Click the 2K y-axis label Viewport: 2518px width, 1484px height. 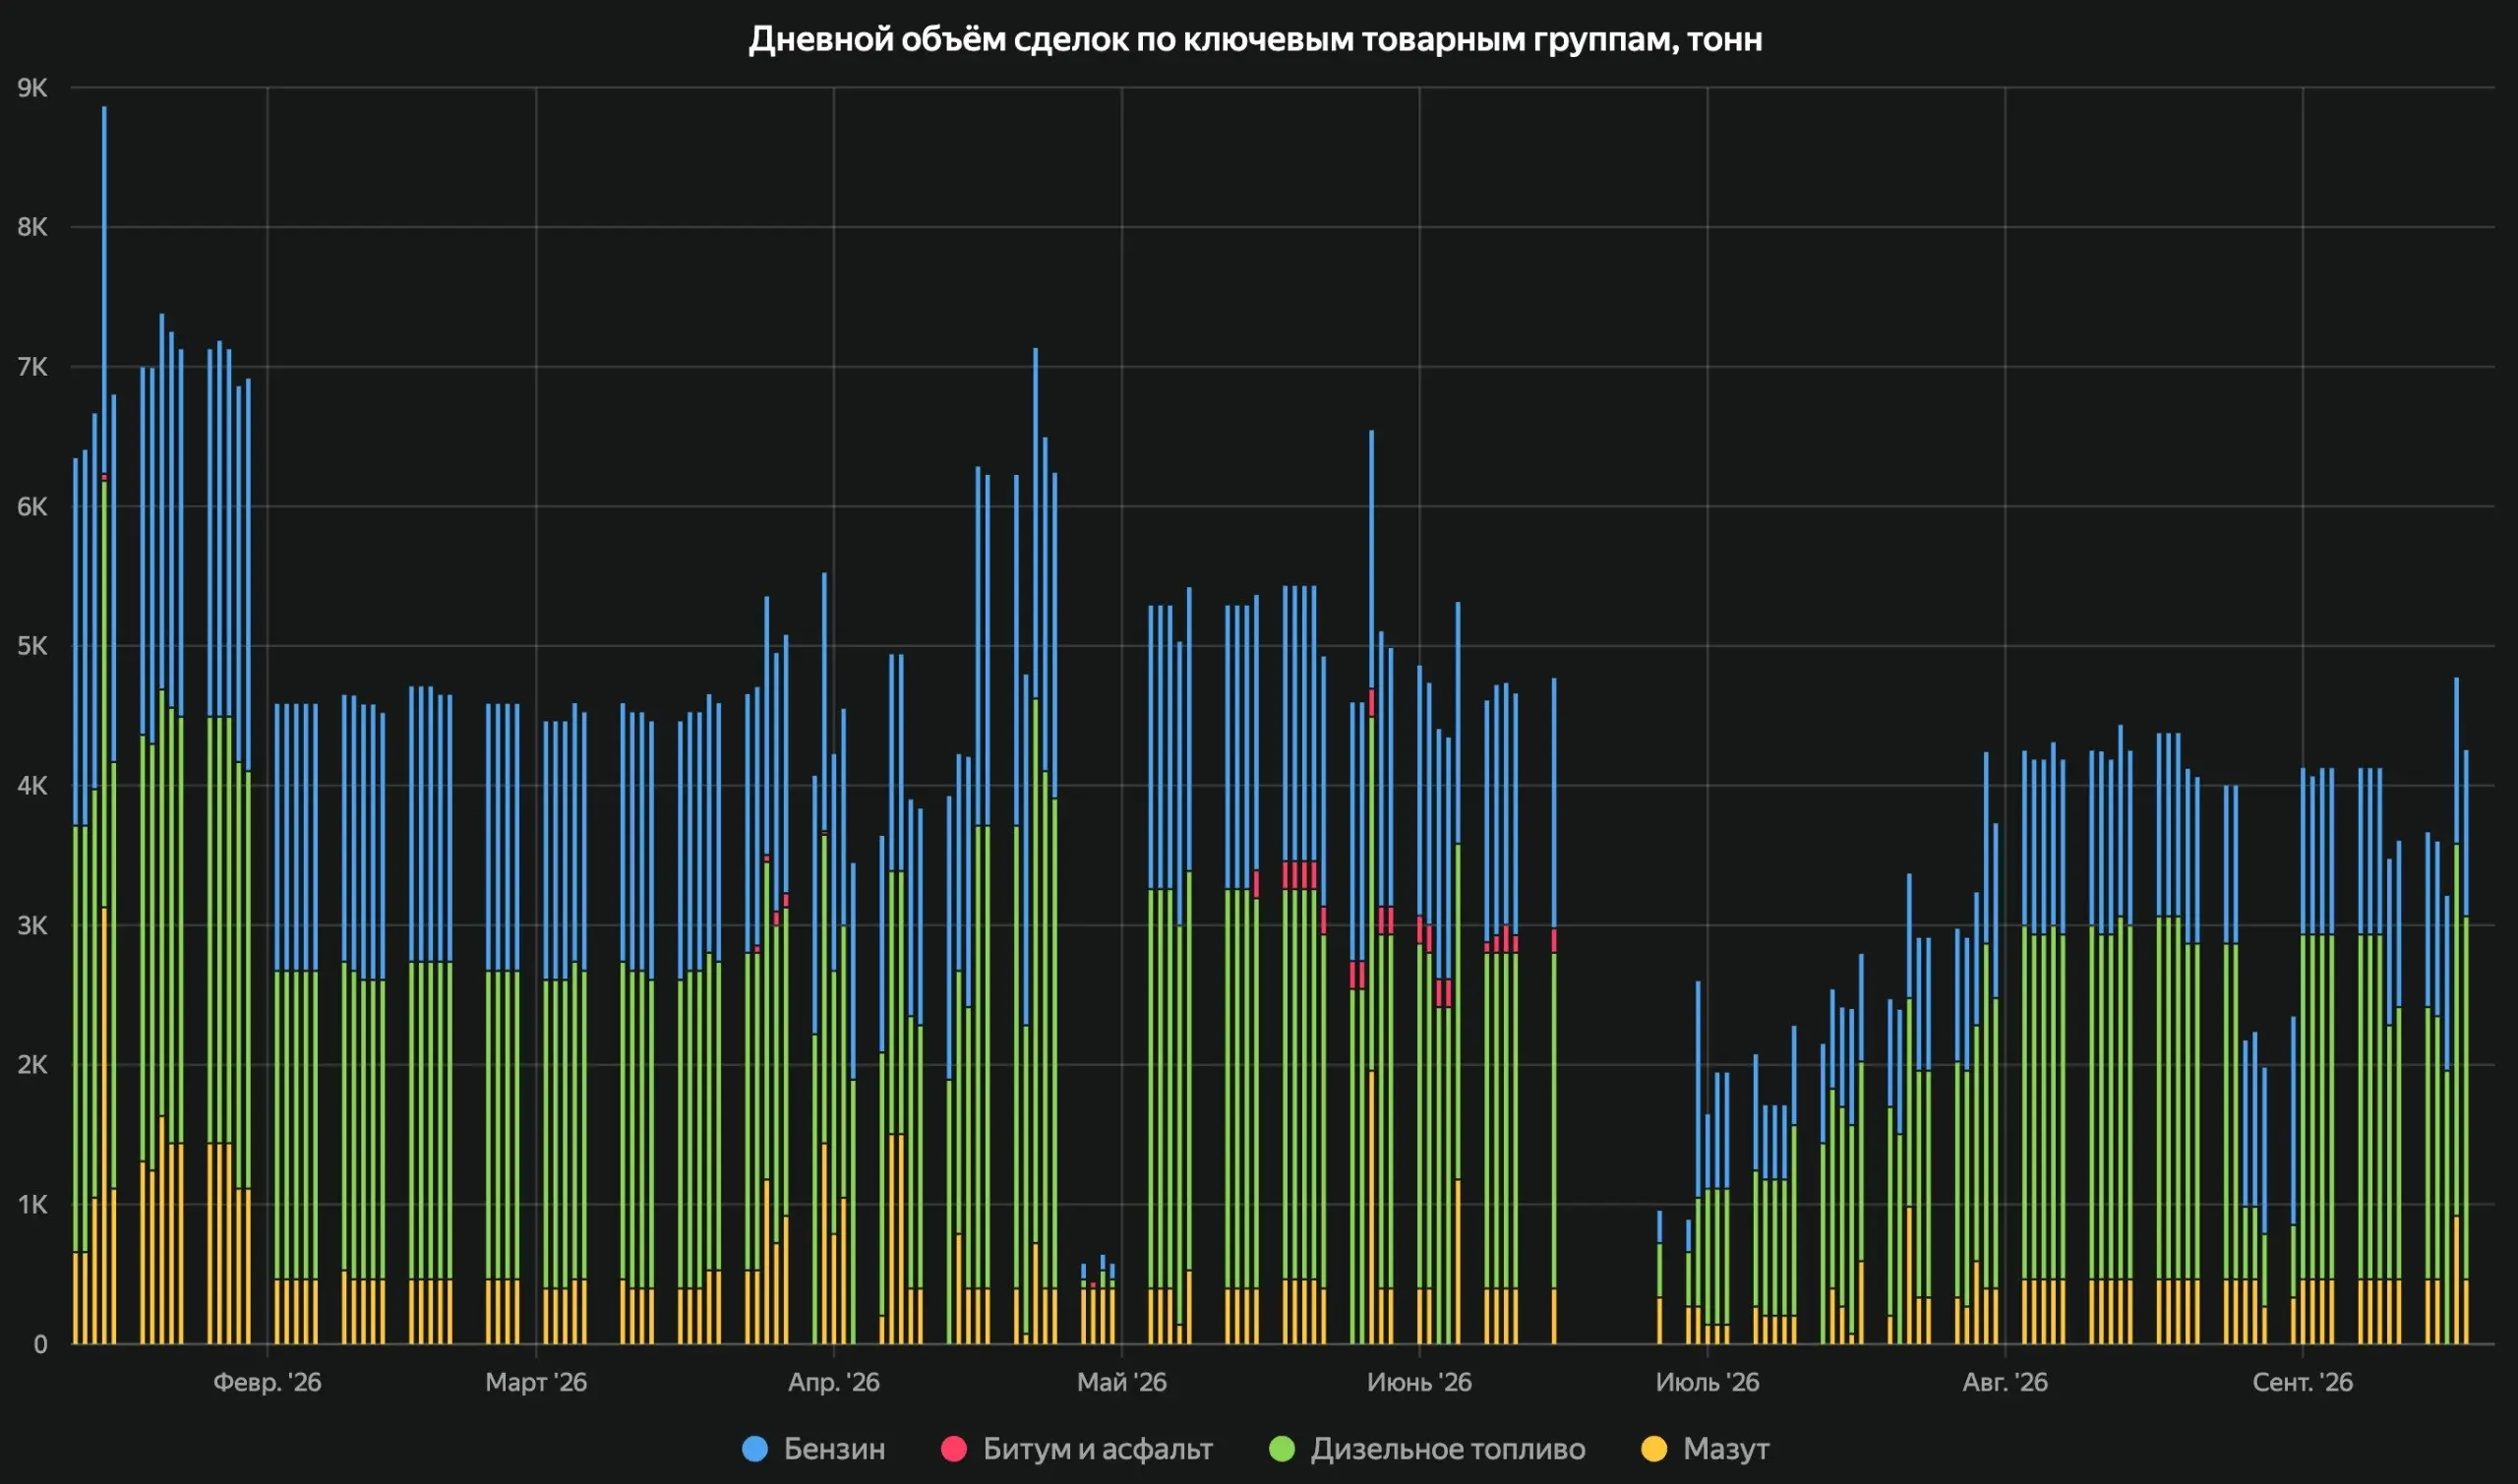(32, 1065)
